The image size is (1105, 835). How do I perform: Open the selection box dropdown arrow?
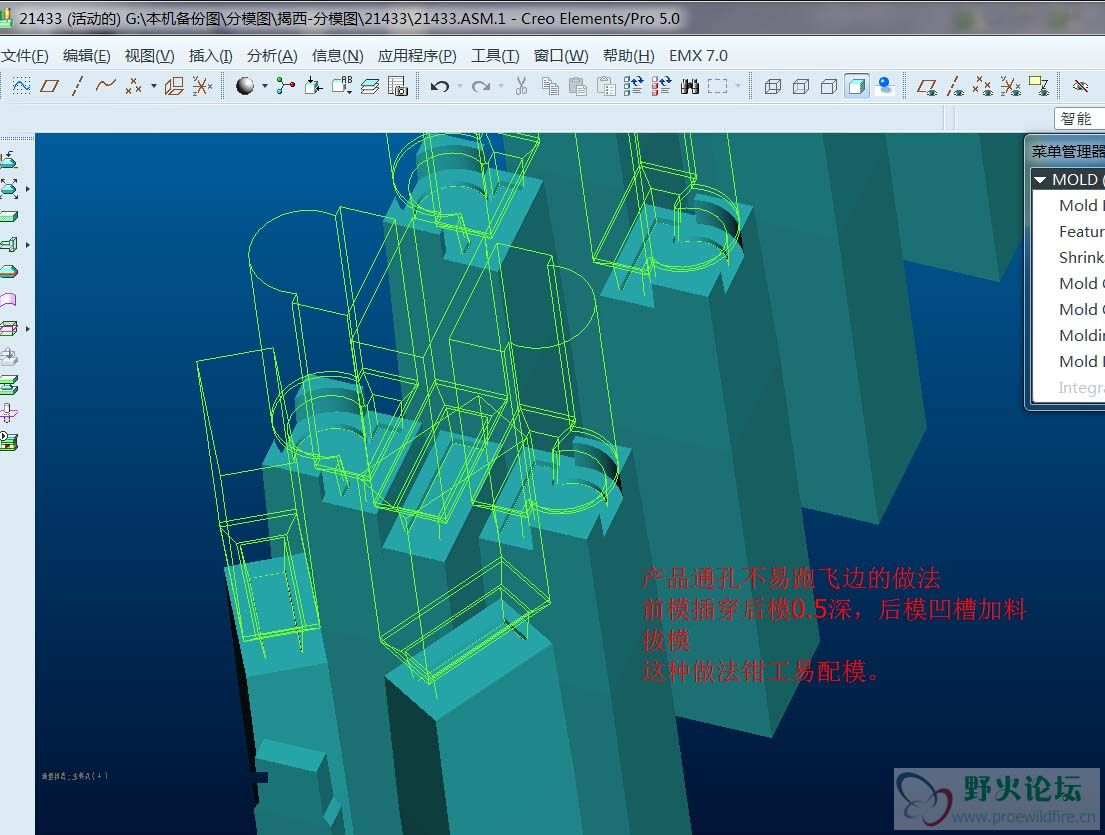738,87
